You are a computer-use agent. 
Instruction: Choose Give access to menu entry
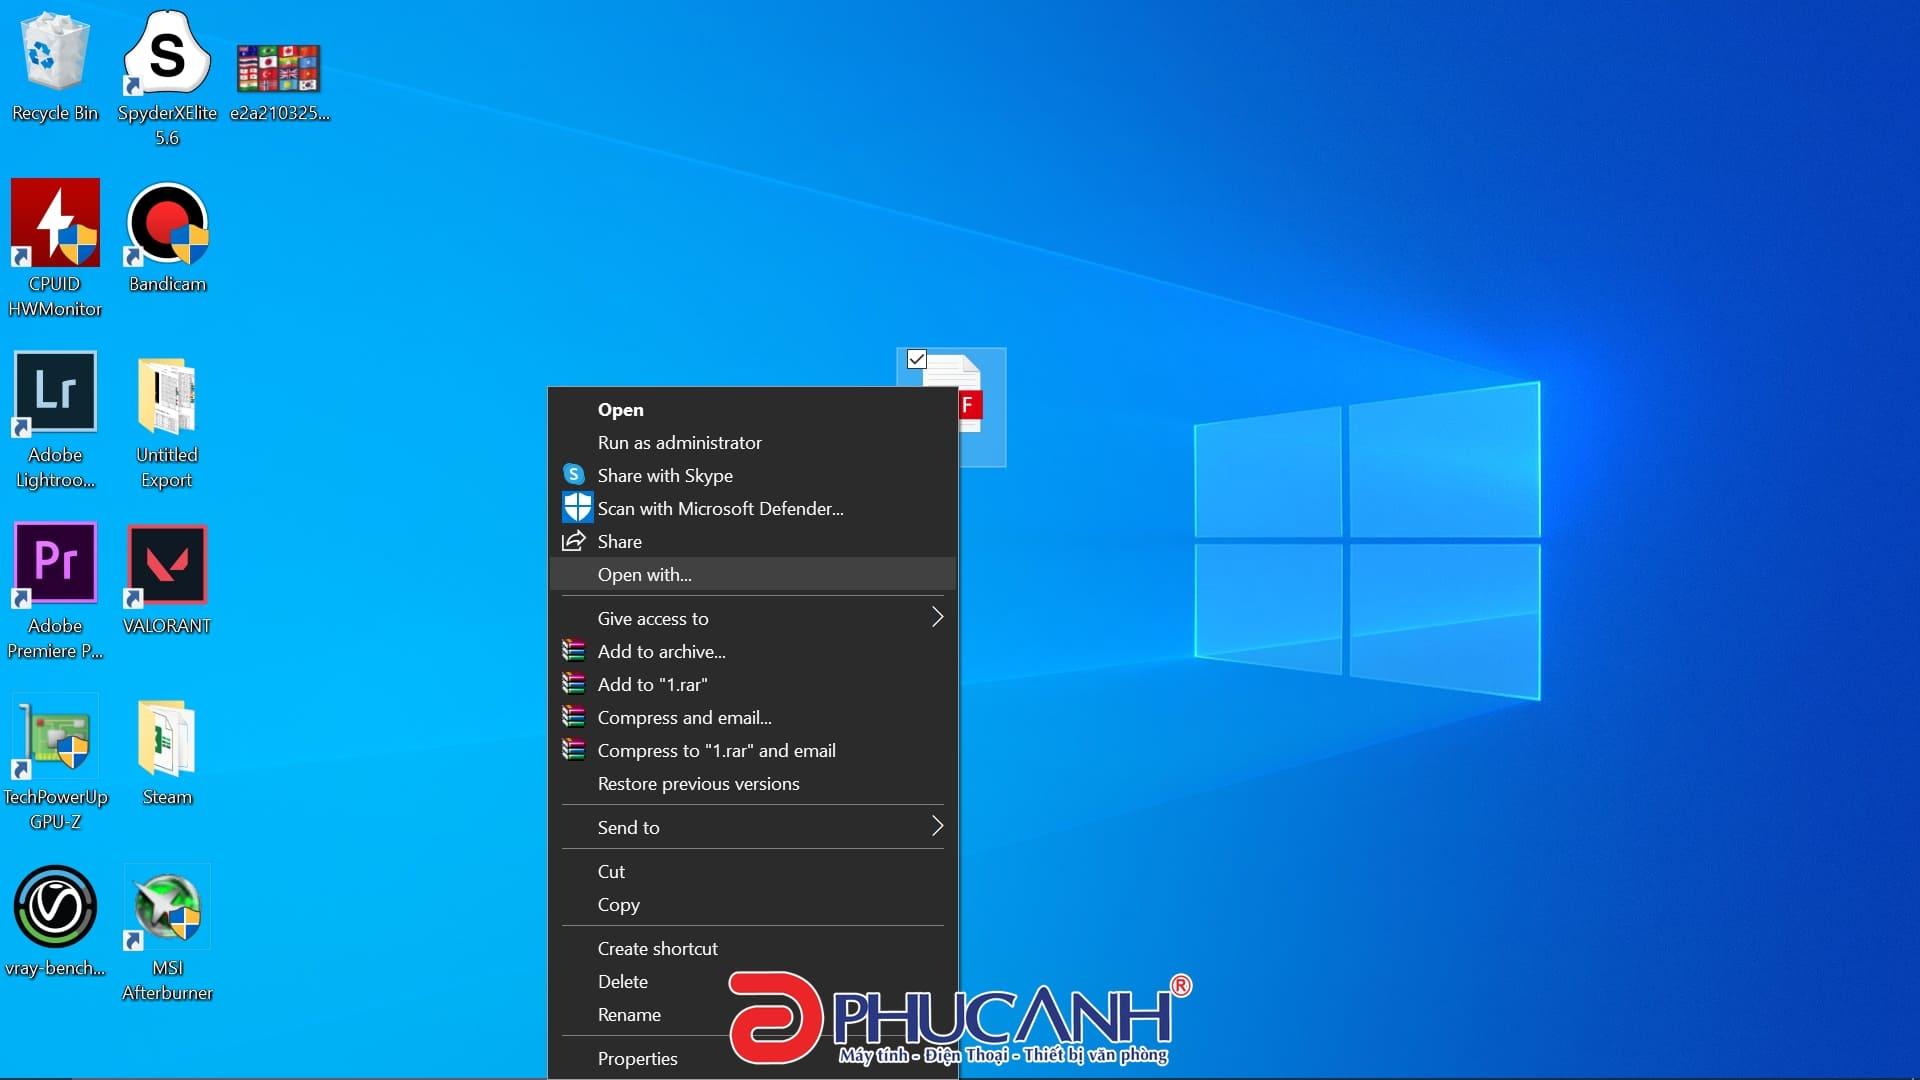752,618
